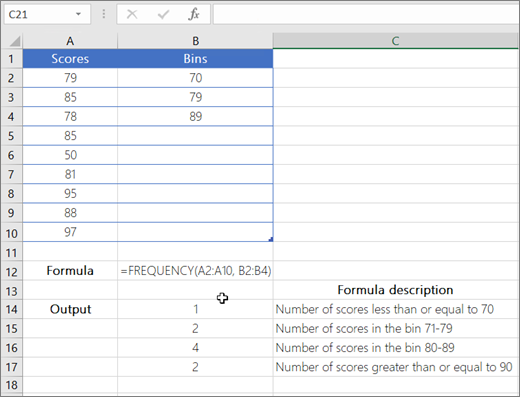
Task: Click the Bins header cell
Action: (195, 59)
